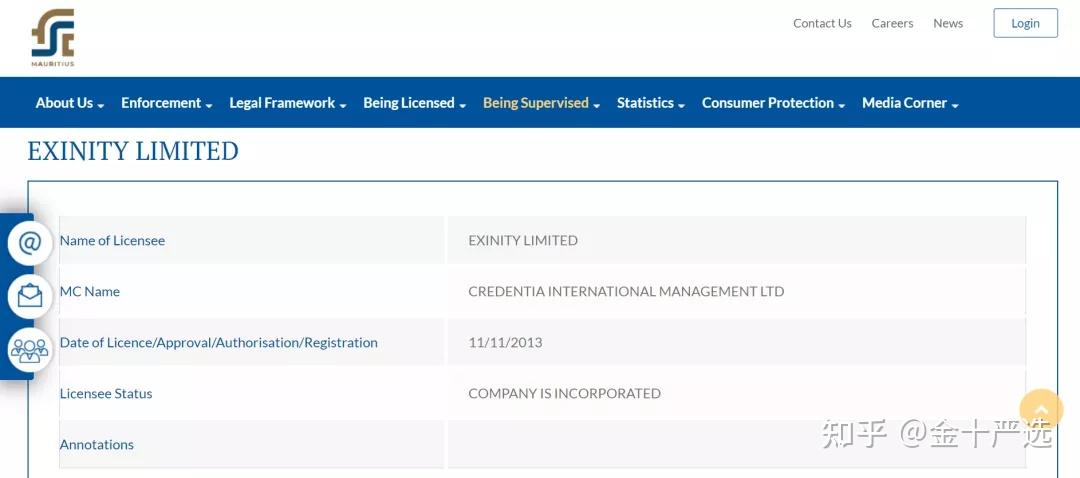This screenshot has height=478, width=1080.
Task: Select CREDENTIA INTERNATIONAL MANAGEMENT LTD value
Action: pos(626,291)
